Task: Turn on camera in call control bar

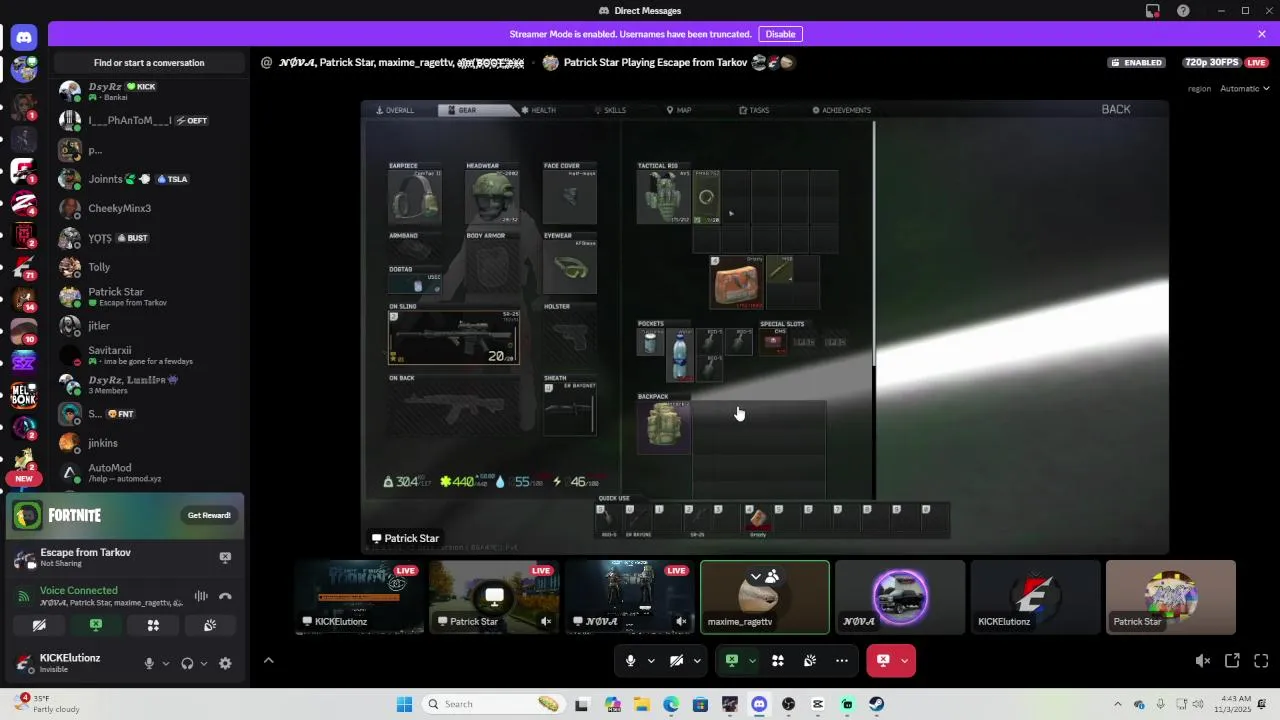Action: [x=676, y=661]
